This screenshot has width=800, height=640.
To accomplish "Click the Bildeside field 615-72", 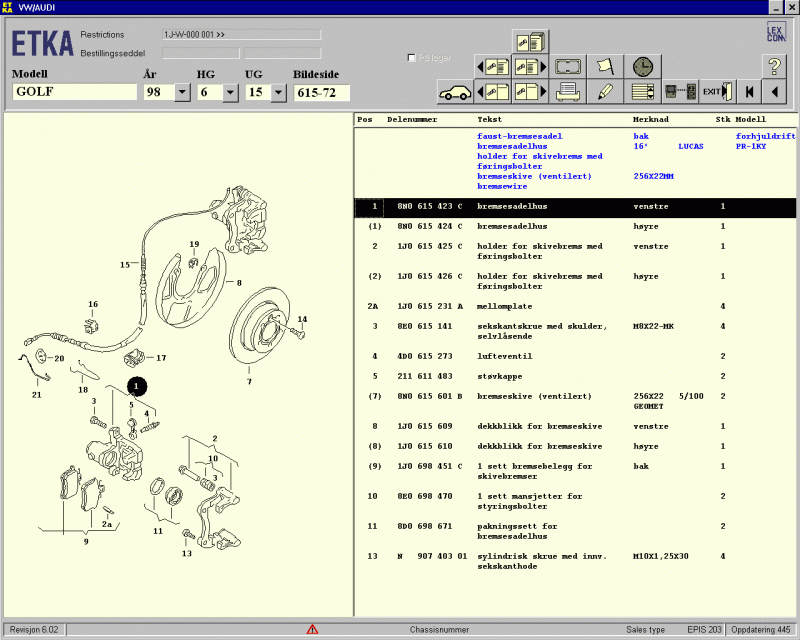I will click(x=322, y=92).
